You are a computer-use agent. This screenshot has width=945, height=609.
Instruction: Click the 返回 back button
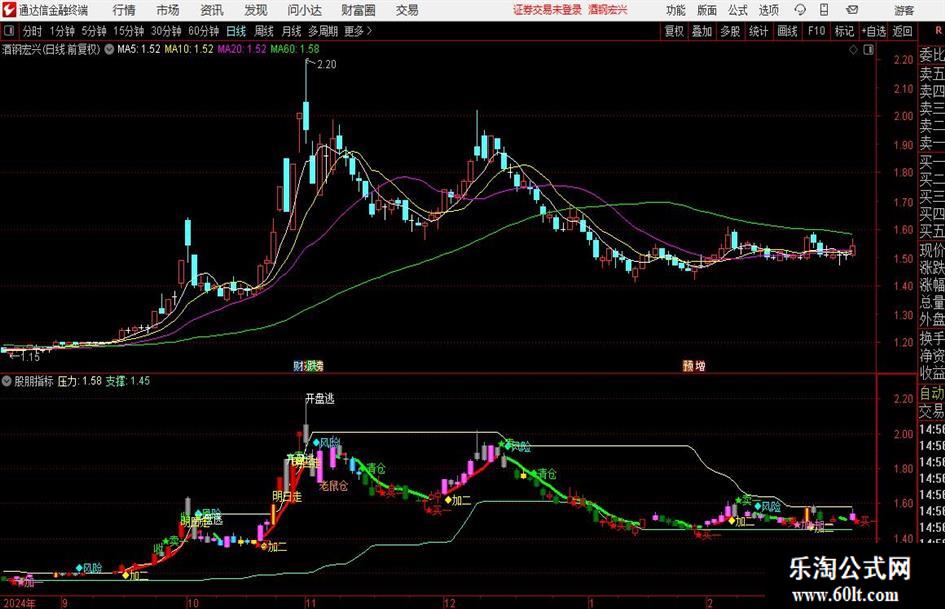pyautogui.click(x=902, y=31)
